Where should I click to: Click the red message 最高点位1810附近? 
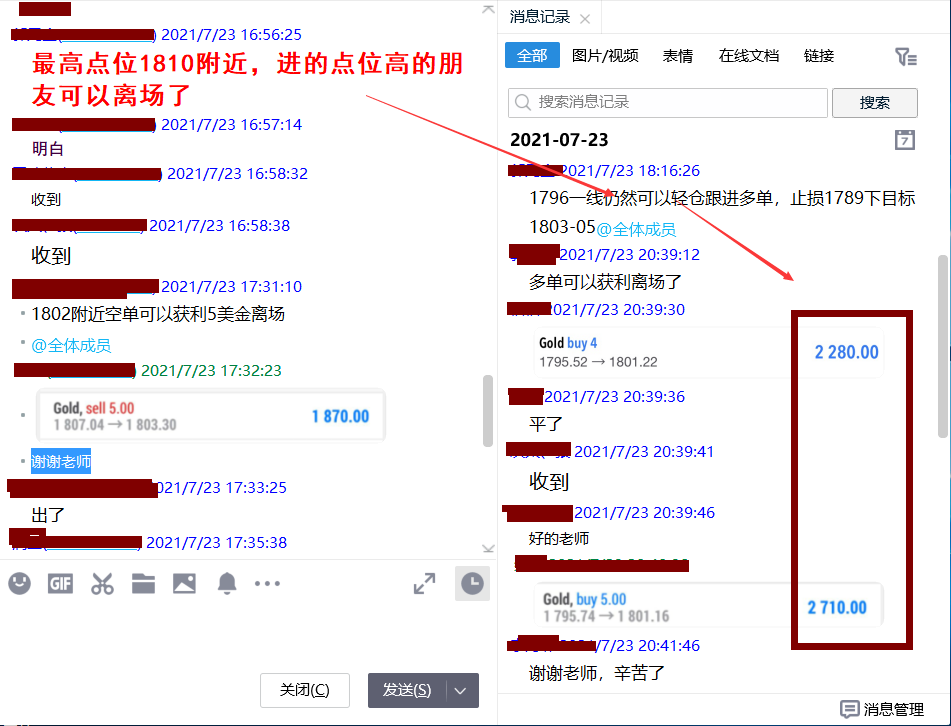coord(247,79)
